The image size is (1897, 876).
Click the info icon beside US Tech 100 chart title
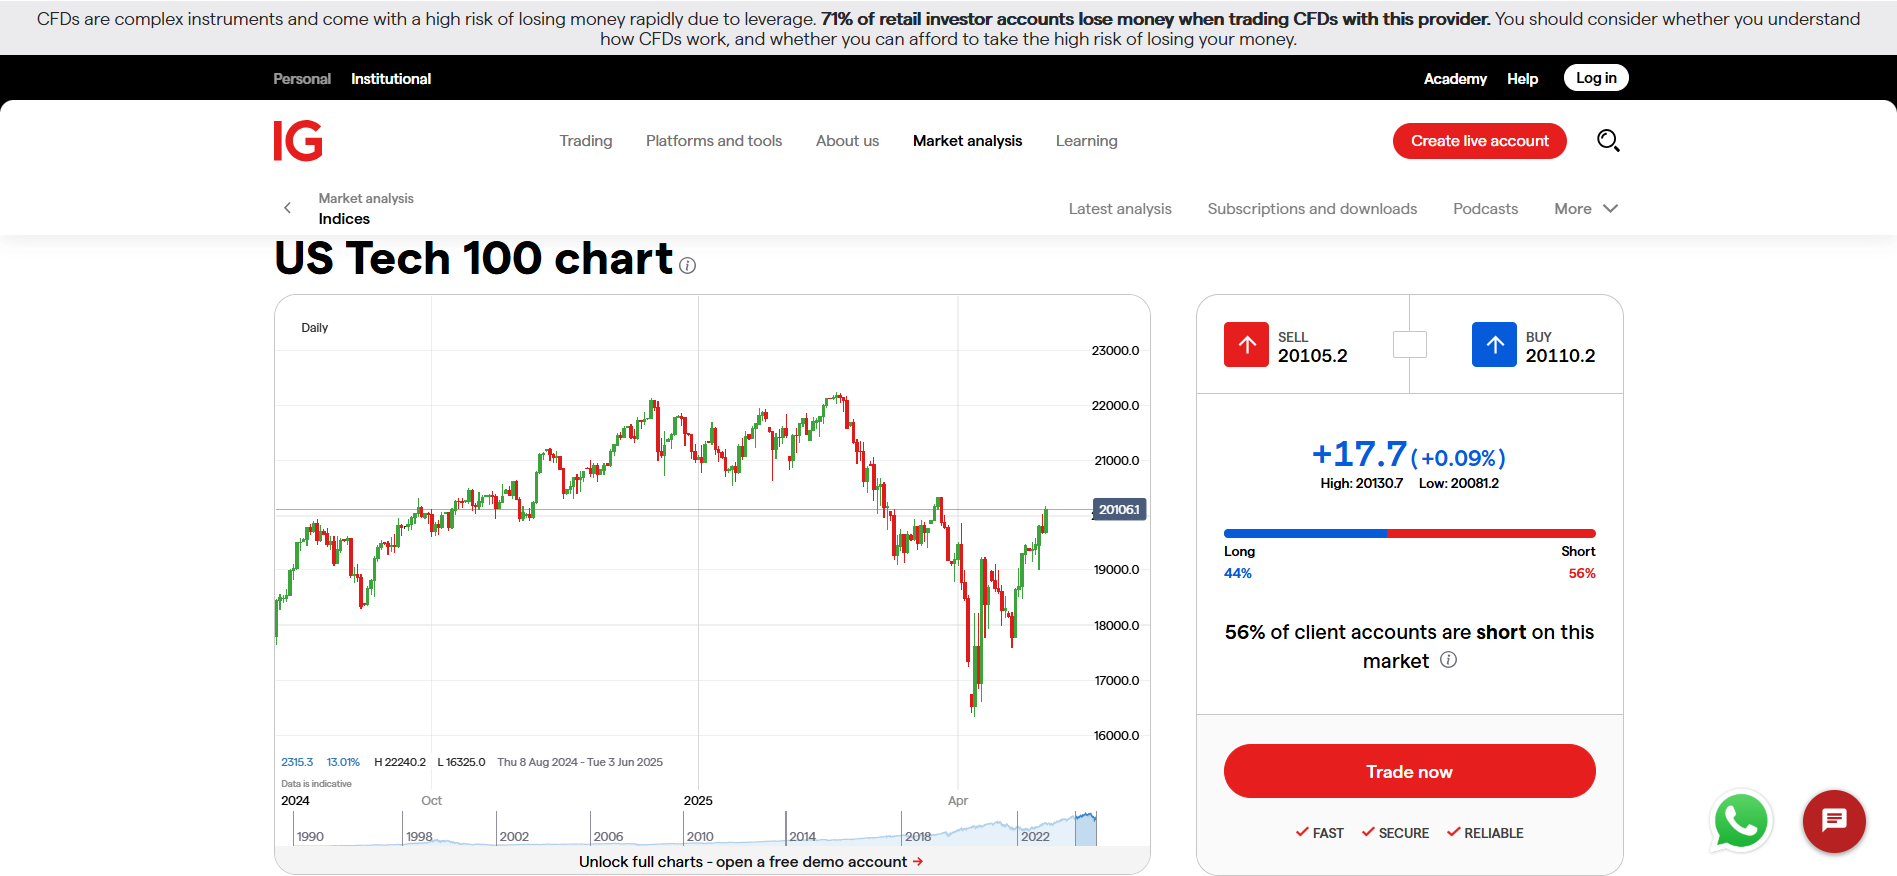tap(686, 265)
